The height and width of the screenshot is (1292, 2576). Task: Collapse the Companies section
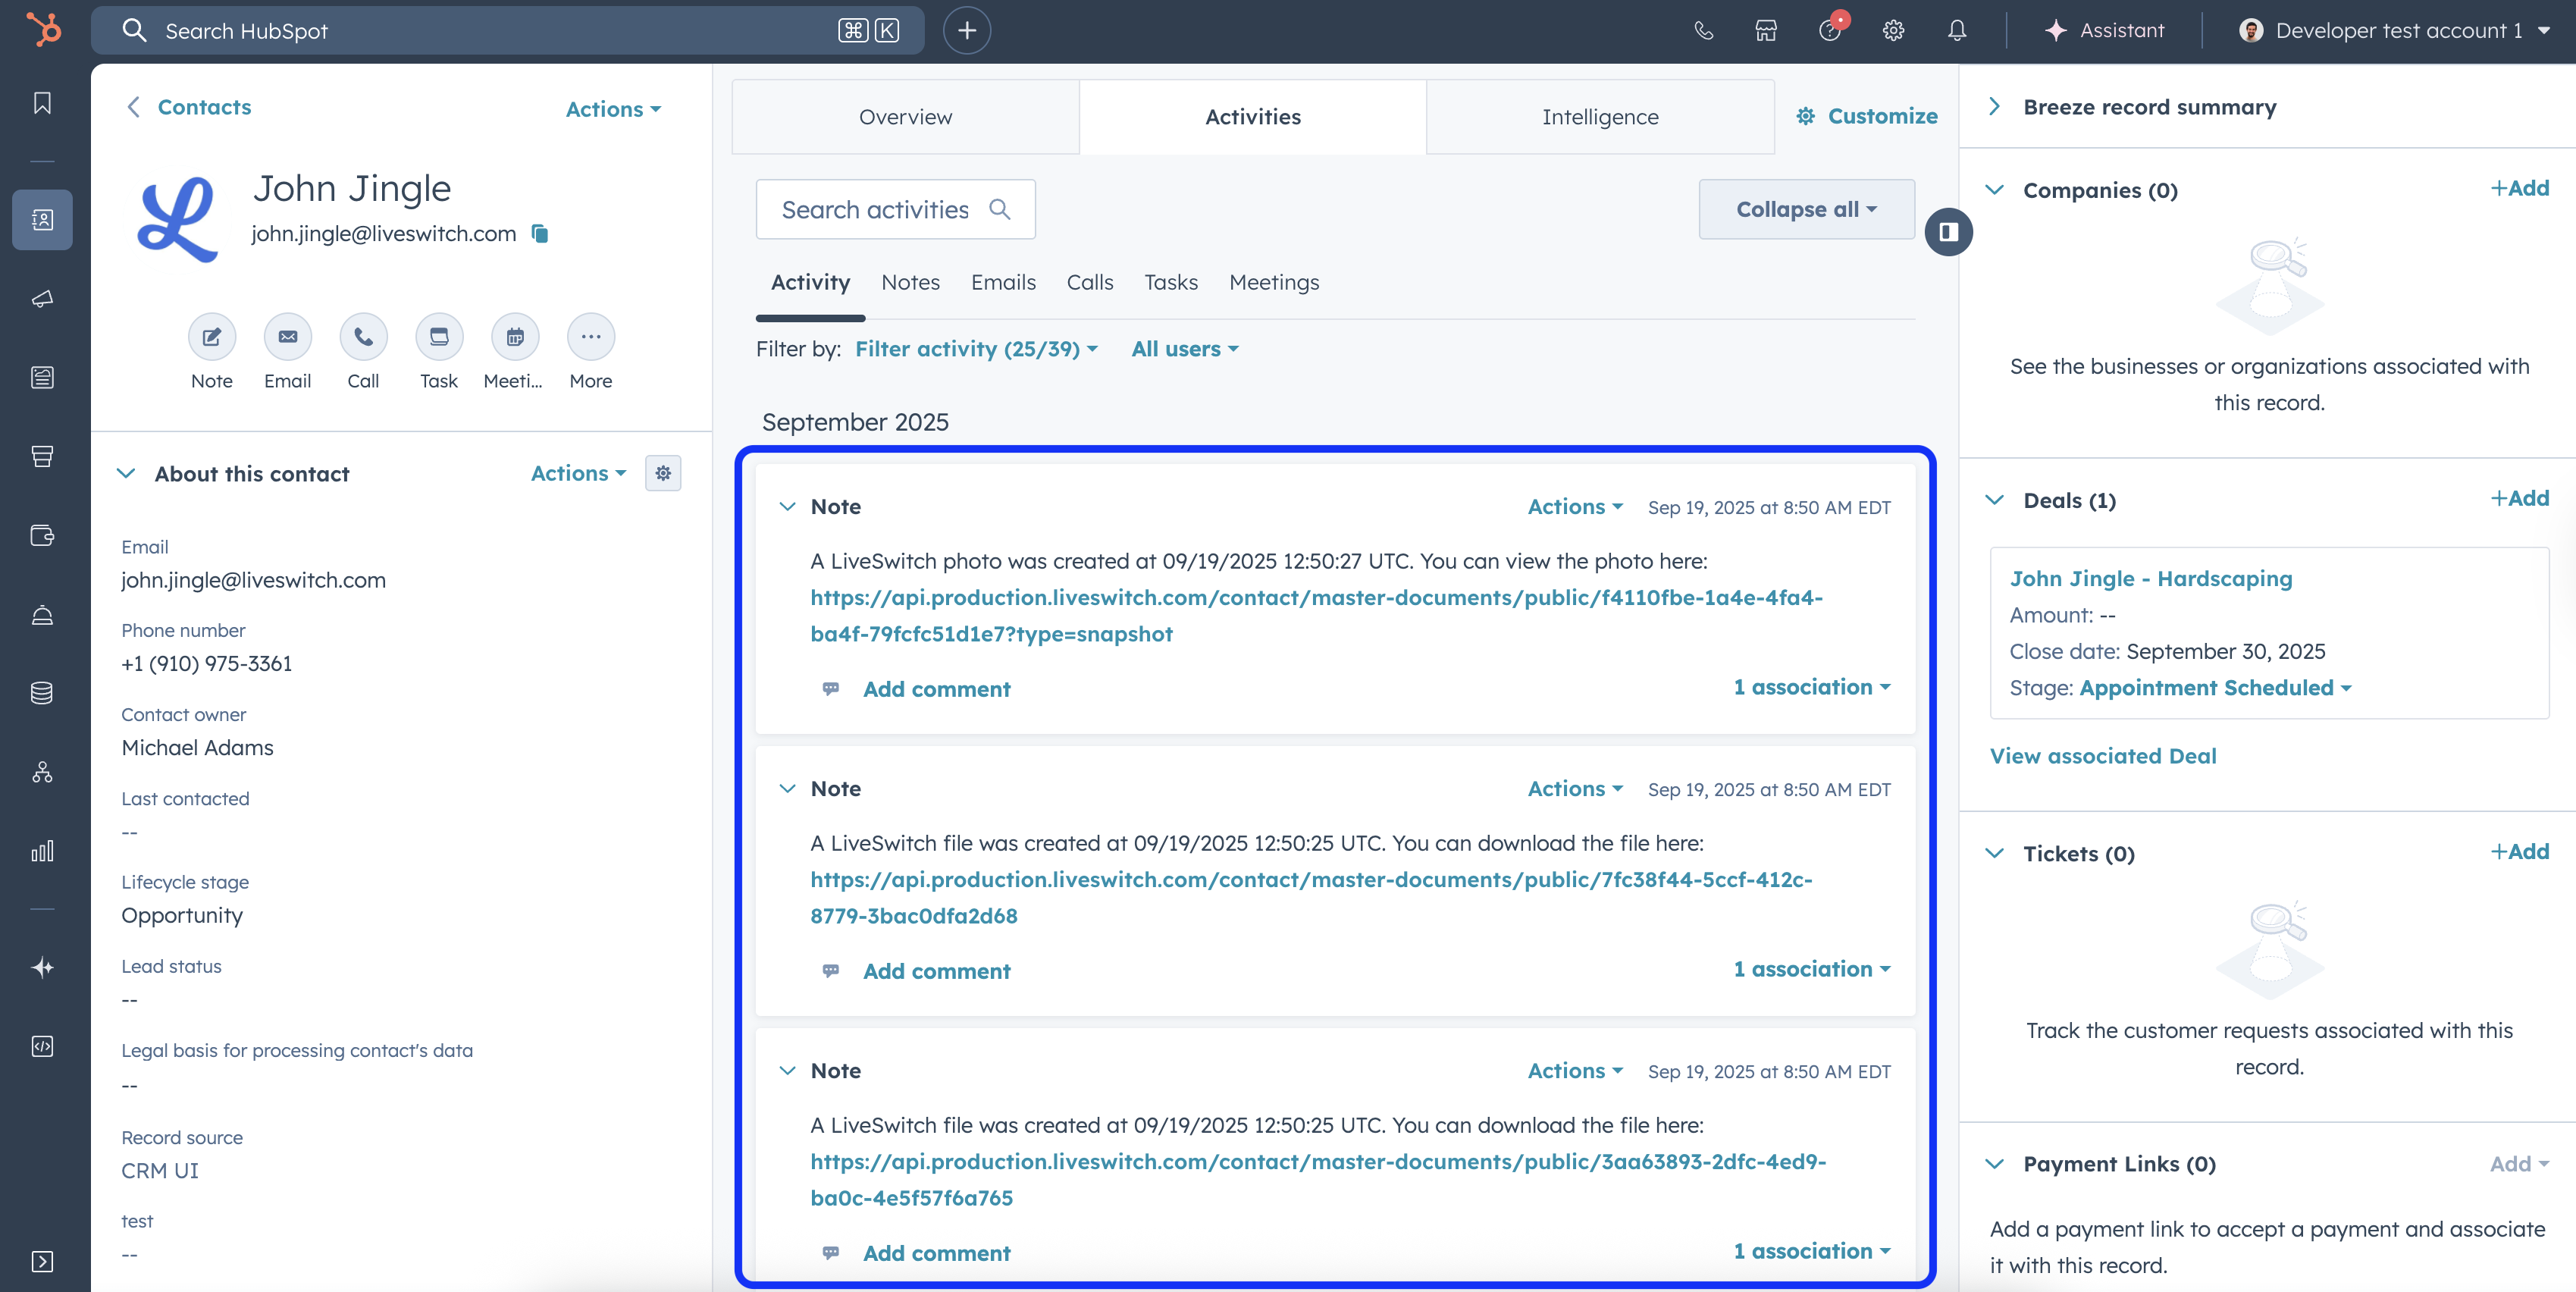[1995, 190]
